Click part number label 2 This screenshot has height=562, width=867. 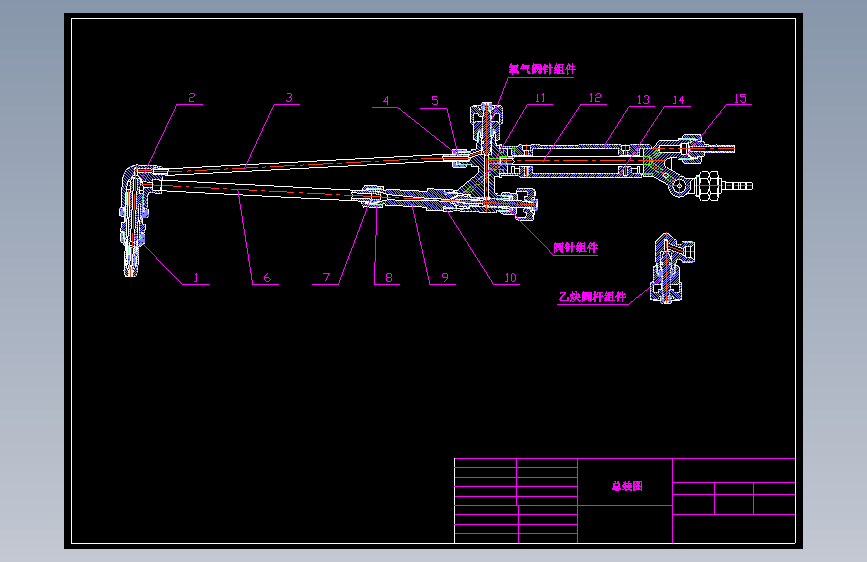pyautogui.click(x=192, y=98)
